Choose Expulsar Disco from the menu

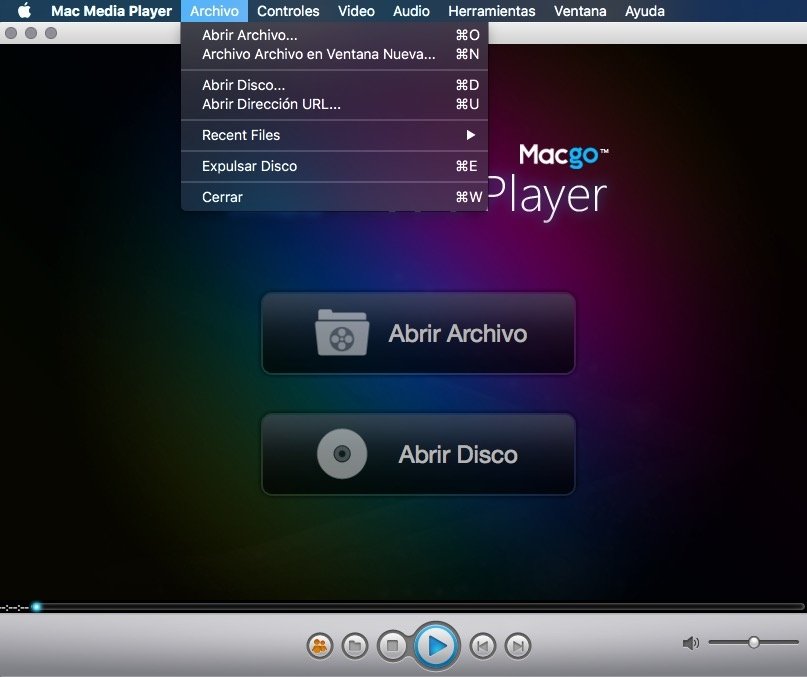335,166
